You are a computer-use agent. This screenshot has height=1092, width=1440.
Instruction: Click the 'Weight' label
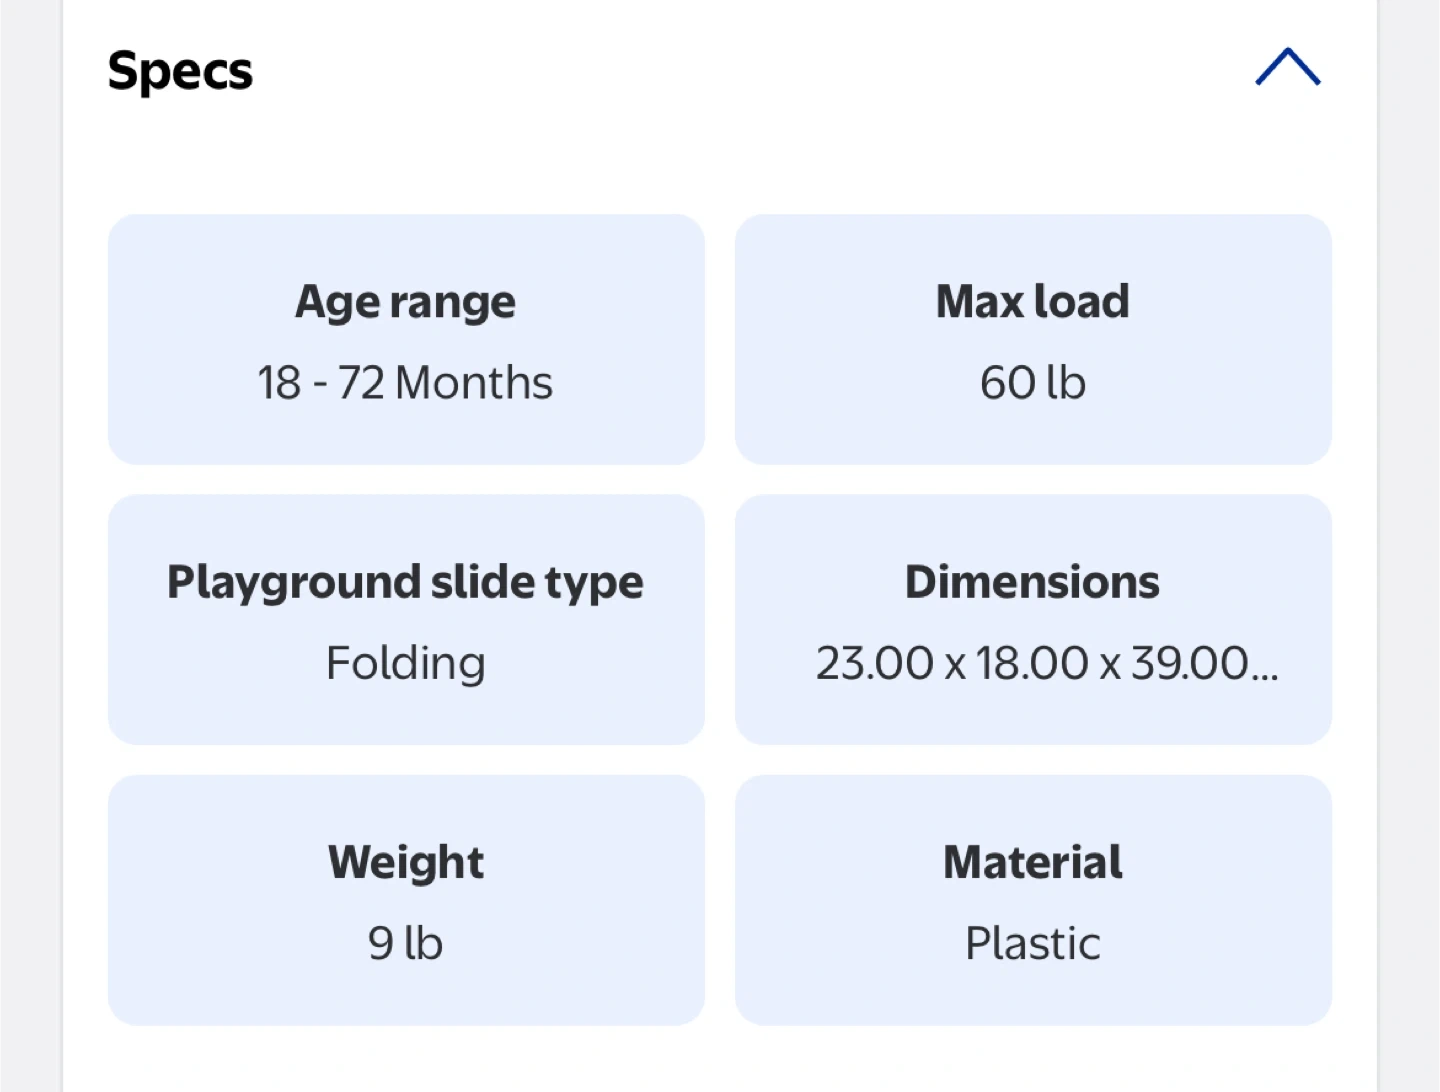pos(406,862)
